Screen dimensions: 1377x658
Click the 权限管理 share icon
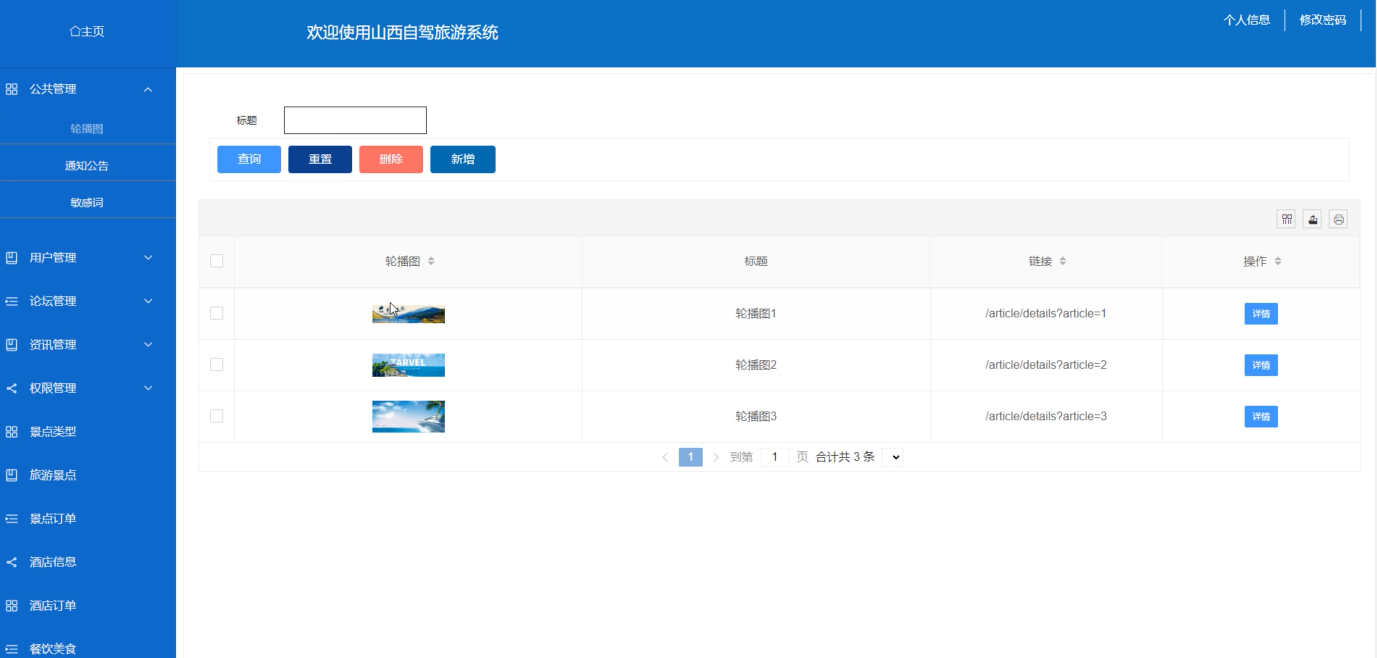point(12,388)
